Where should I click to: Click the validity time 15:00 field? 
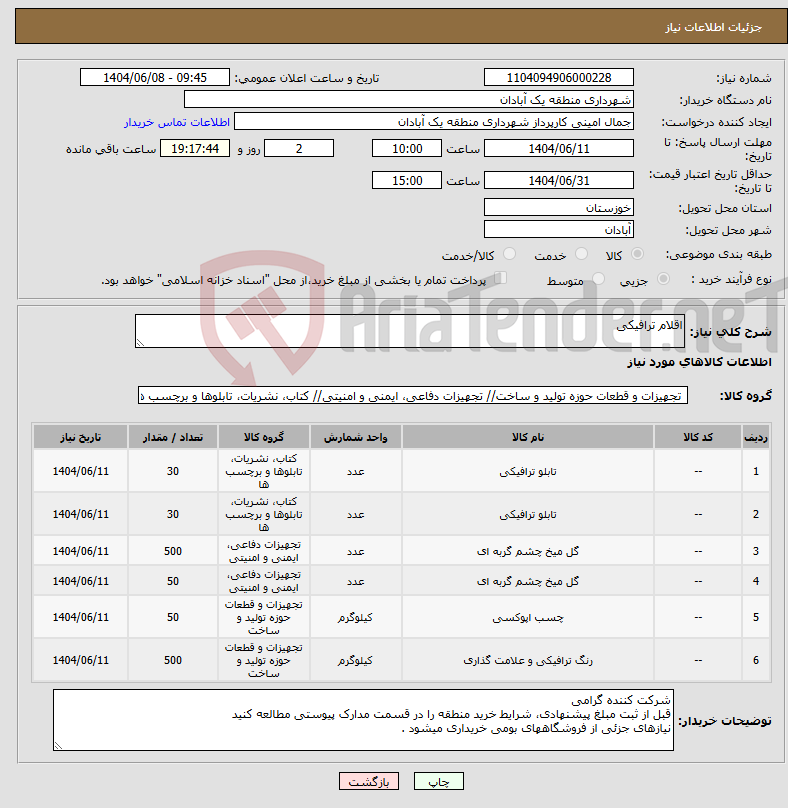pos(407,180)
